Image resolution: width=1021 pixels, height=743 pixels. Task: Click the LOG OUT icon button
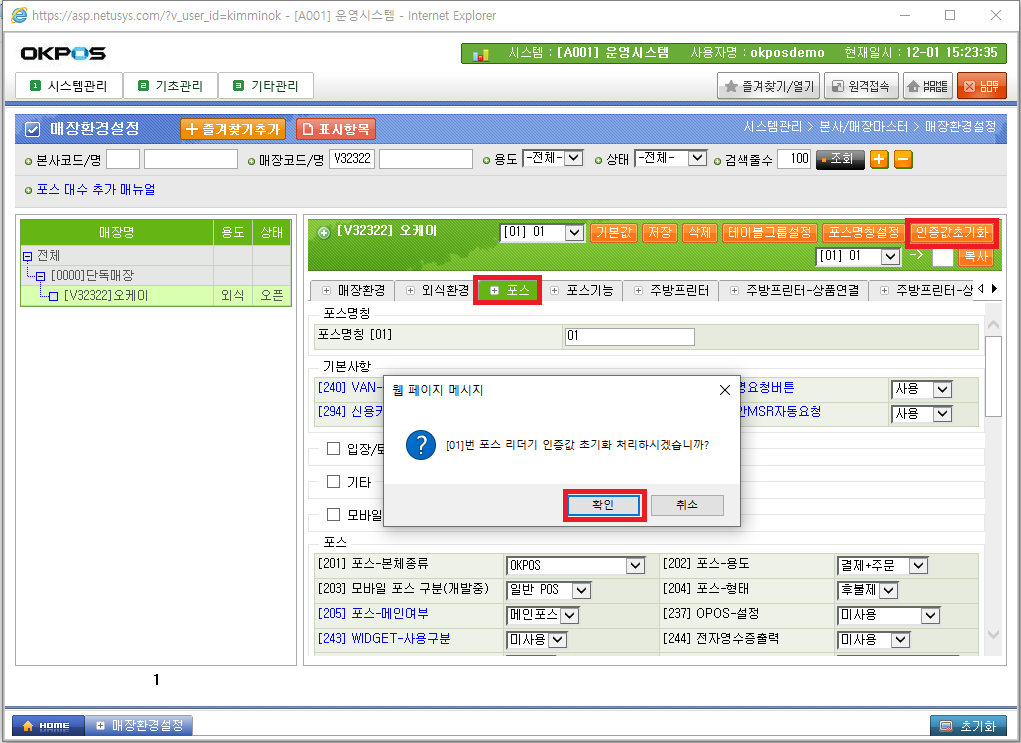982,86
